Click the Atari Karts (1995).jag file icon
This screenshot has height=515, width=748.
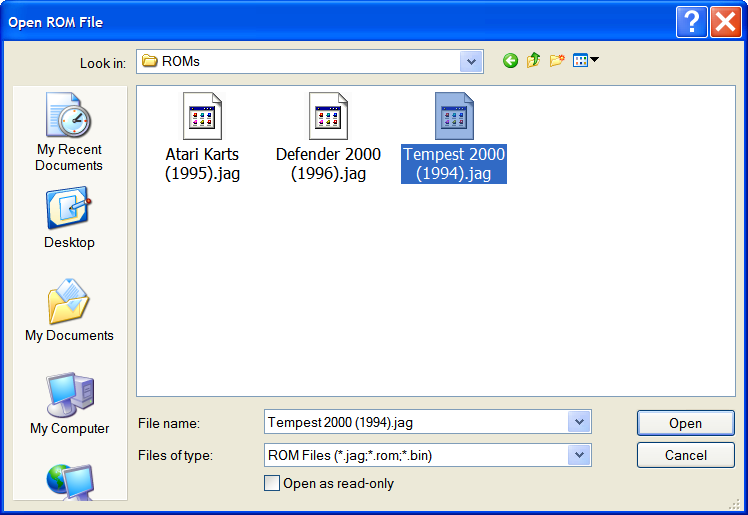(203, 116)
